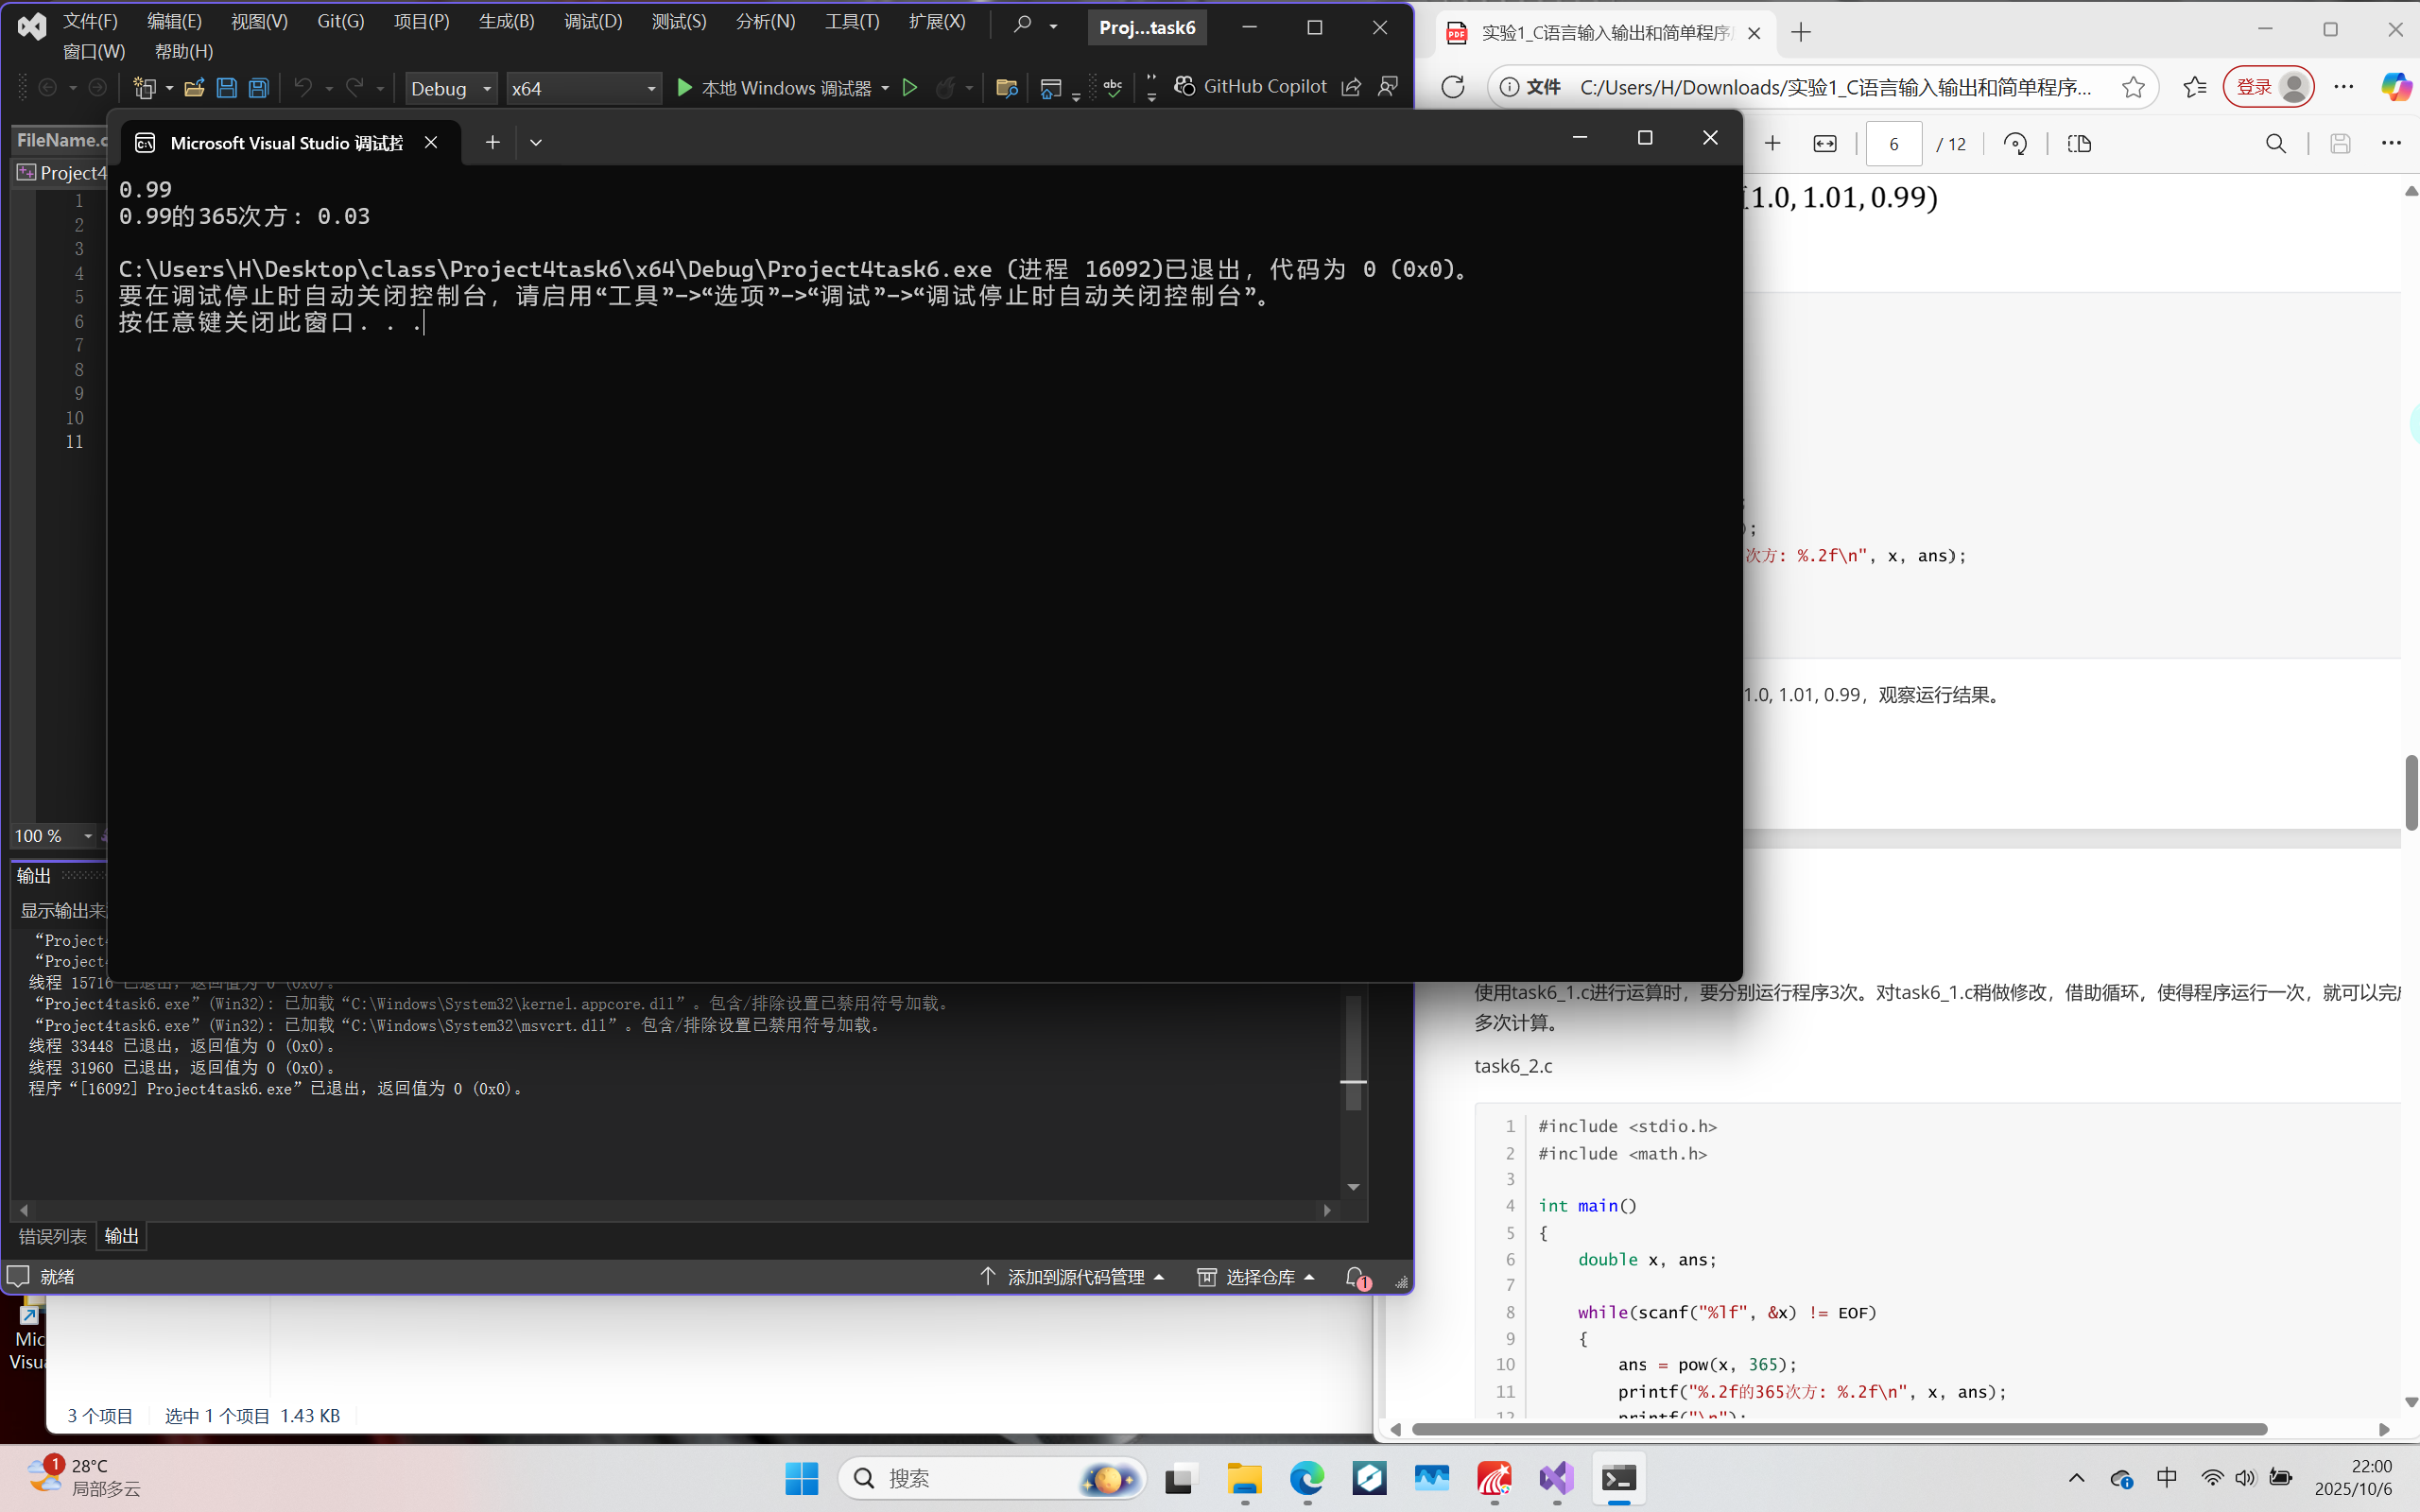Click the PDF search magnifier icon
2420x1512 pixels.
(2275, 144)
